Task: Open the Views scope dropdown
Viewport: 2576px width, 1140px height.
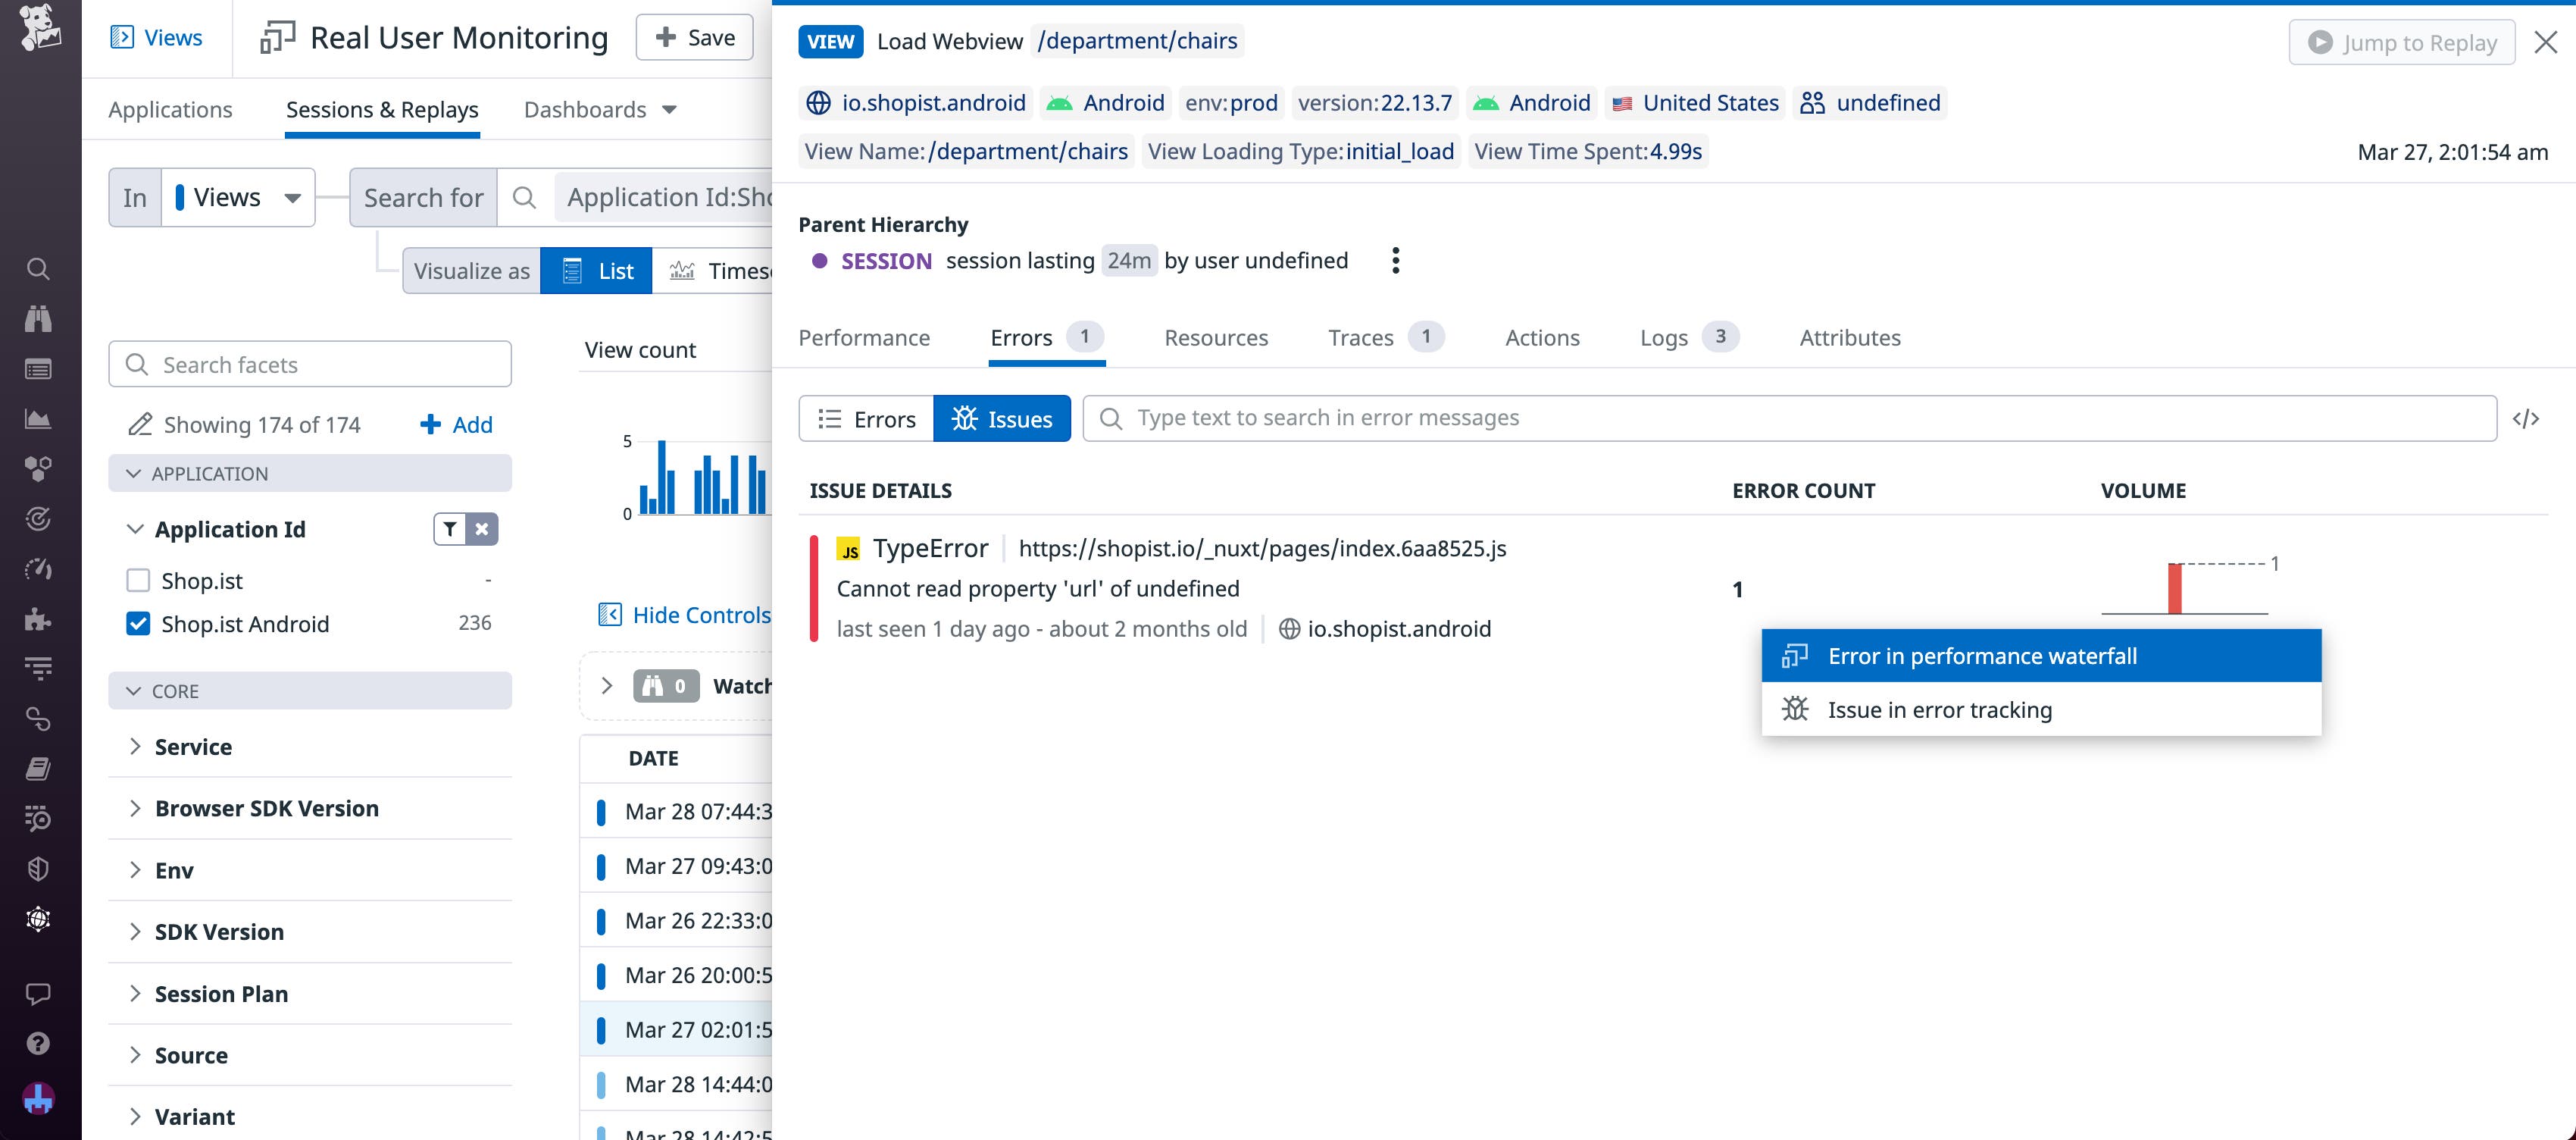Action: coord(237,197)
